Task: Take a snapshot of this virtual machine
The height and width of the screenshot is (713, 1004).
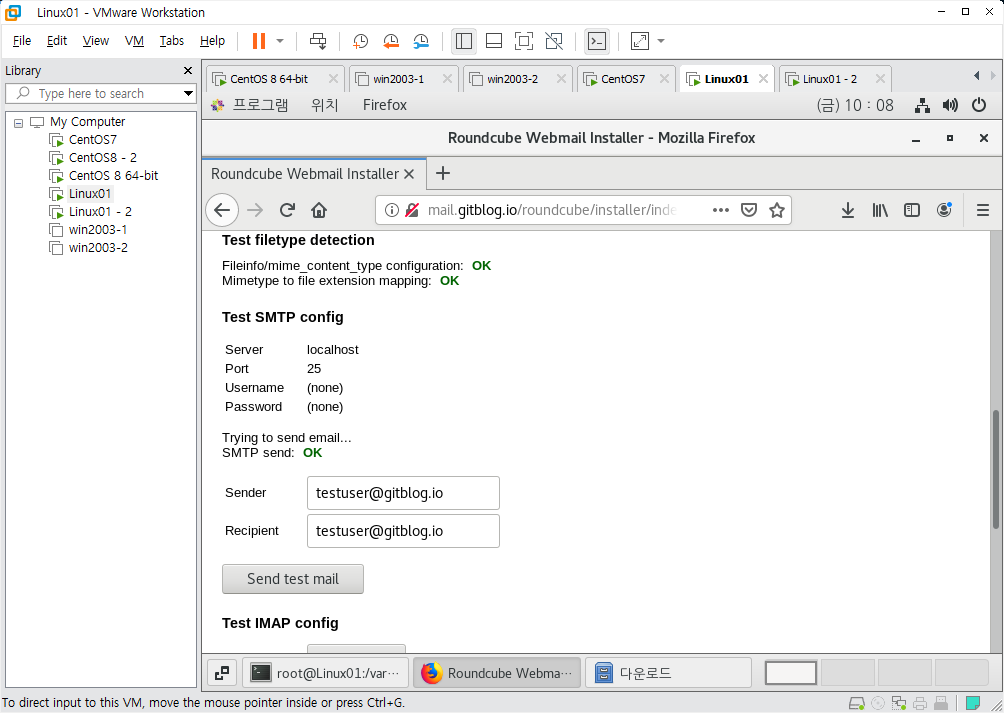Action: point(360,41)
